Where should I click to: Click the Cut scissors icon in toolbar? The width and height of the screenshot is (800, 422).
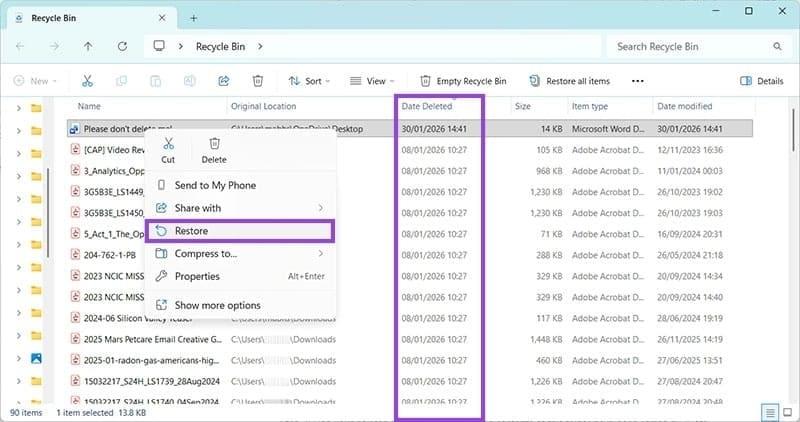[x=88, y=81]
